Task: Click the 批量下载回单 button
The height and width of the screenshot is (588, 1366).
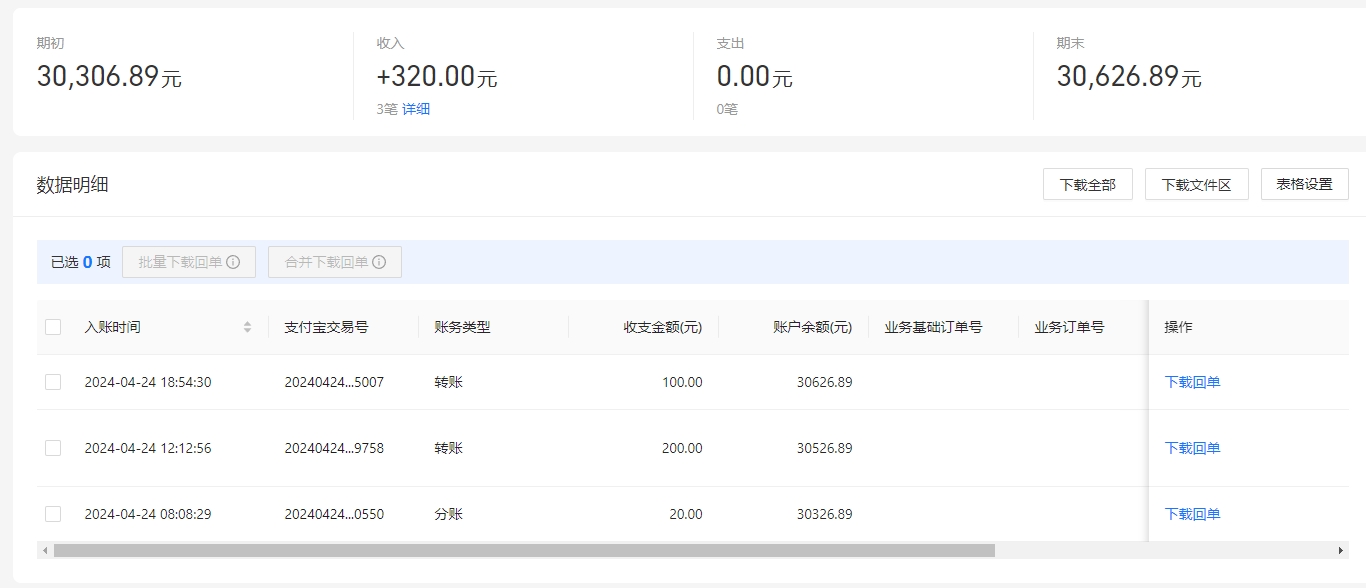Action: (x=189, y=262)
